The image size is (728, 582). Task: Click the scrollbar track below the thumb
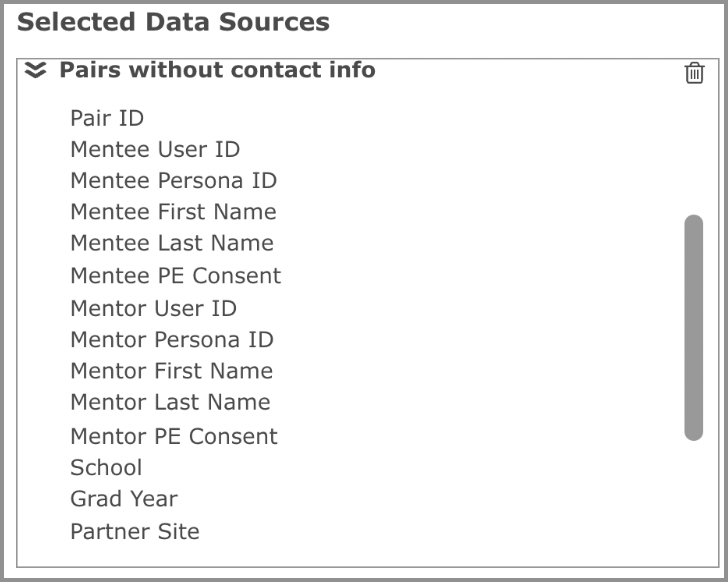click(x=693, y=500)
